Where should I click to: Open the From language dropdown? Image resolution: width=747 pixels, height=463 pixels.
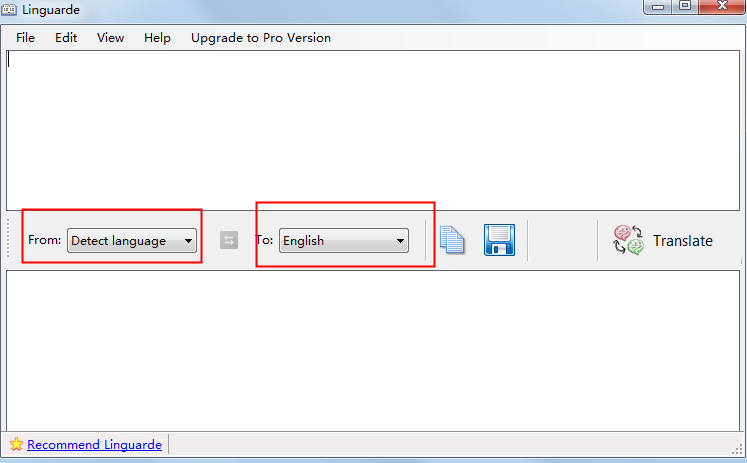pos(132,241)
